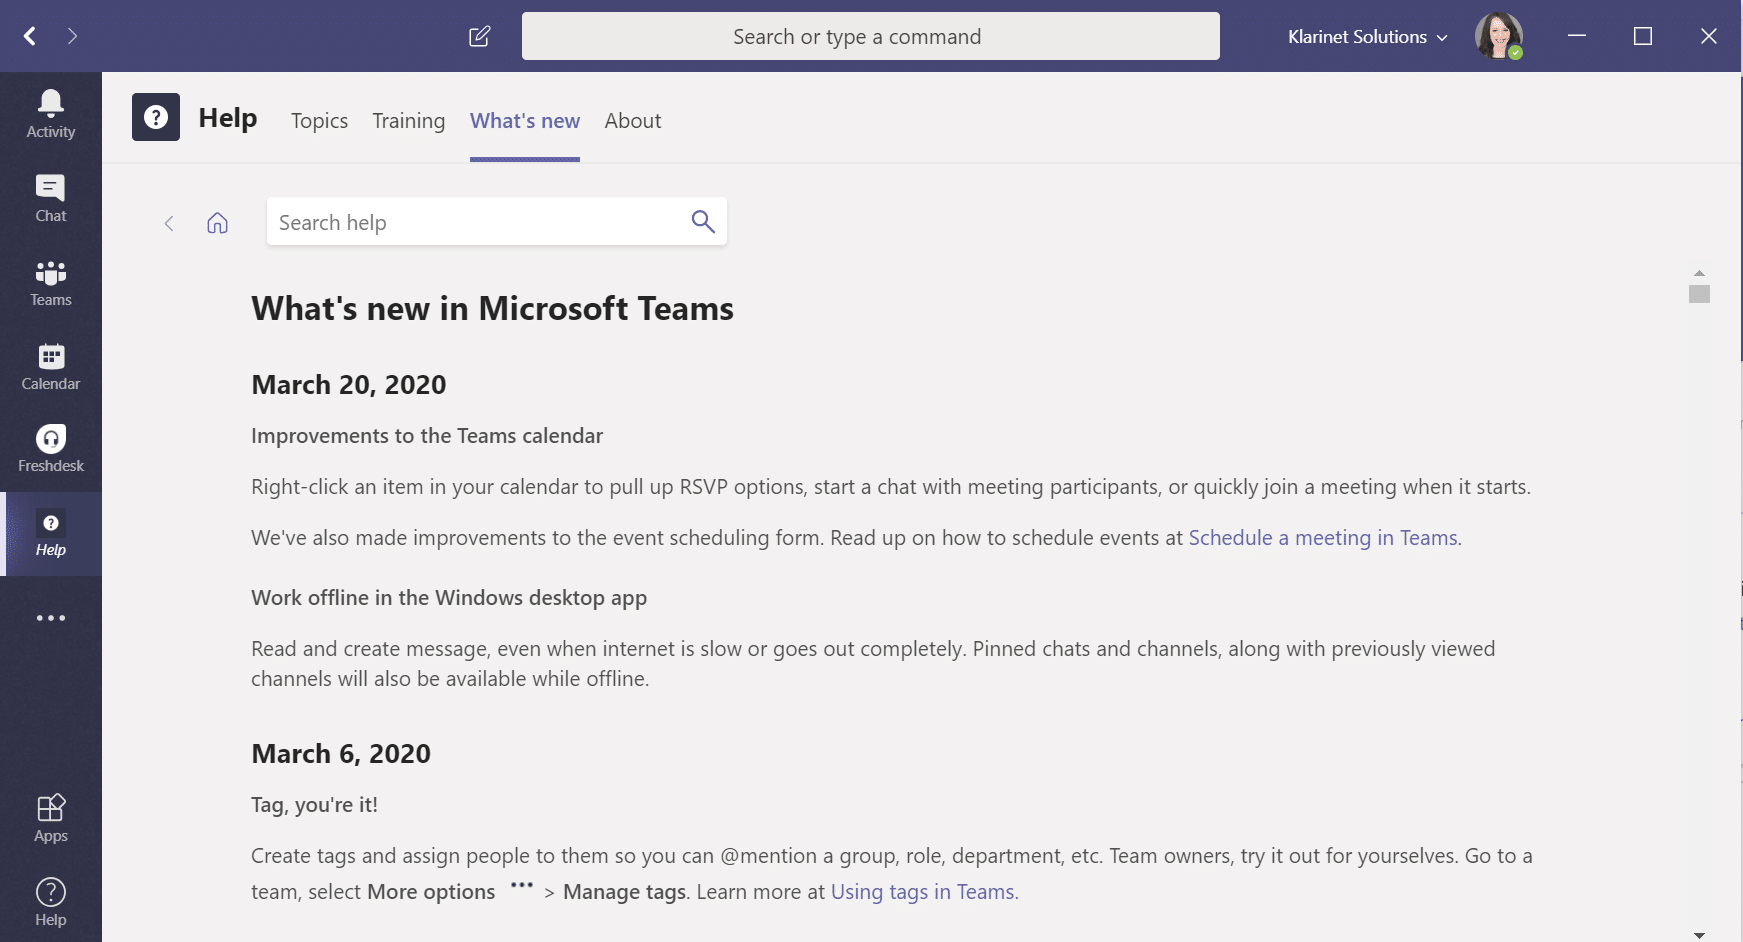Click the scrollbar up arrow

[x=1699, y=273]
